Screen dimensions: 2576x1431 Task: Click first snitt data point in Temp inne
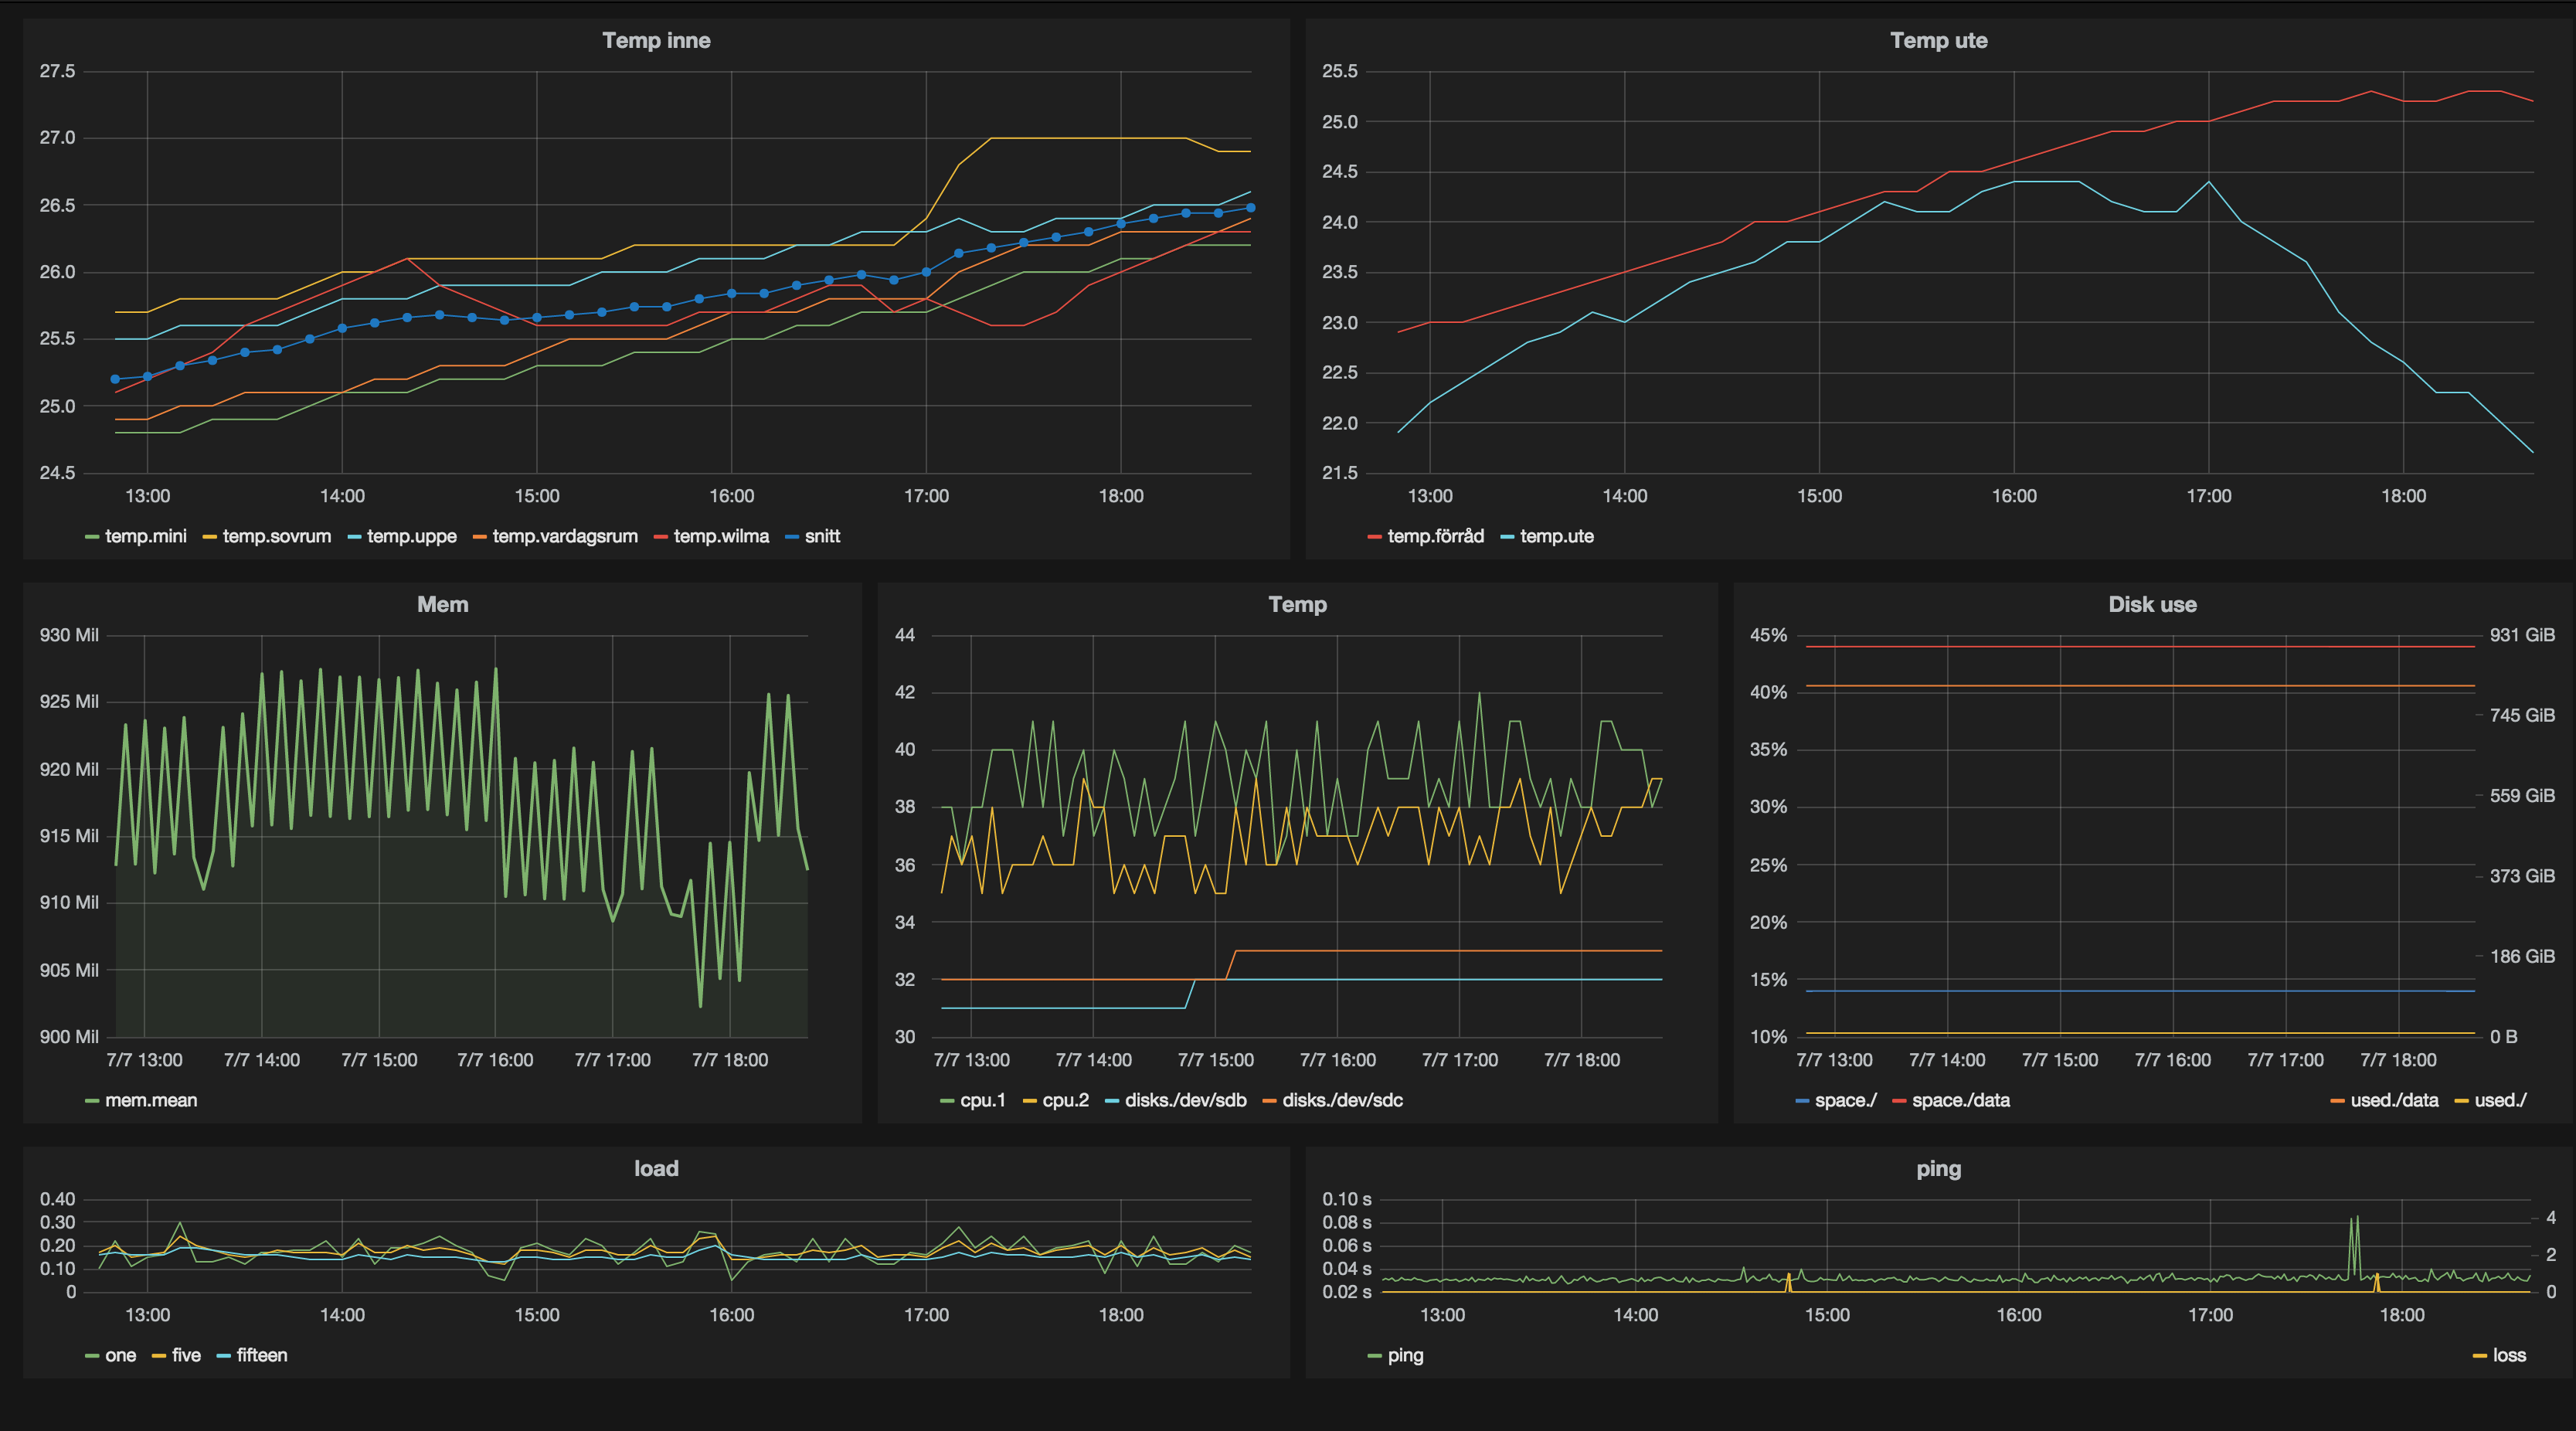pos(115,379)
